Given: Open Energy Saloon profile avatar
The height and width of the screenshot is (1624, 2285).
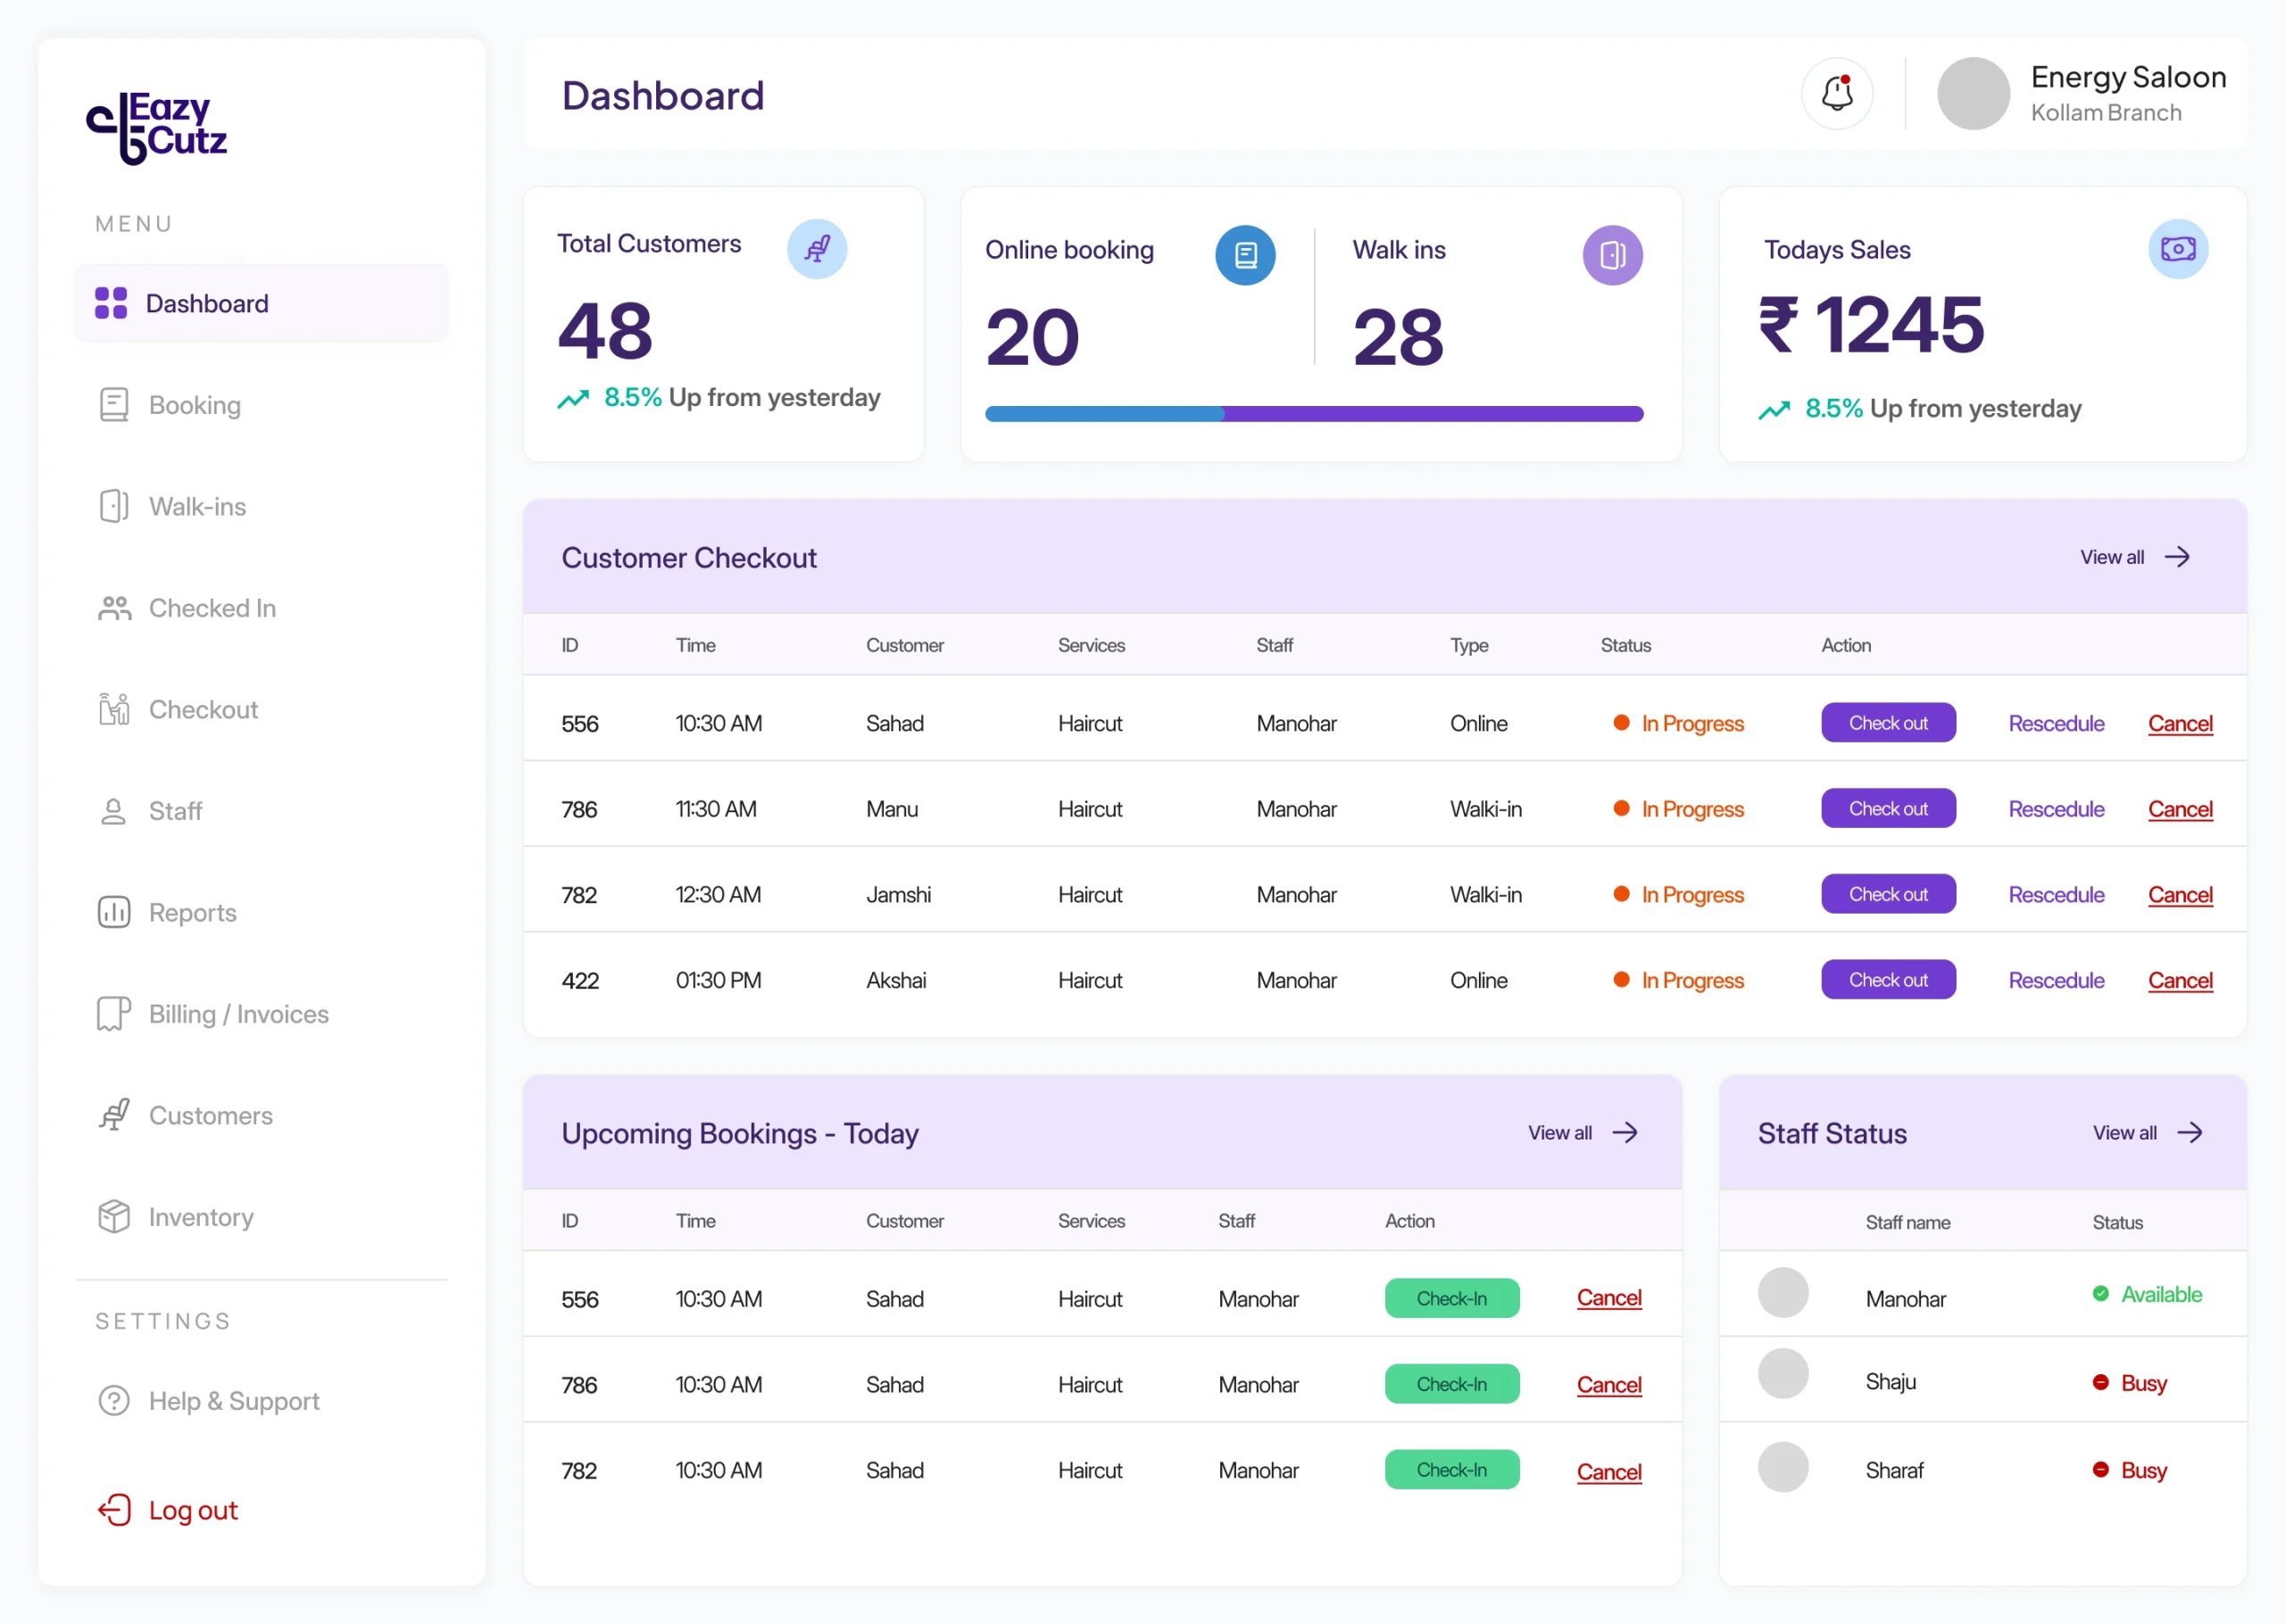Looking at the screenshot, I should pos(1972,94).
